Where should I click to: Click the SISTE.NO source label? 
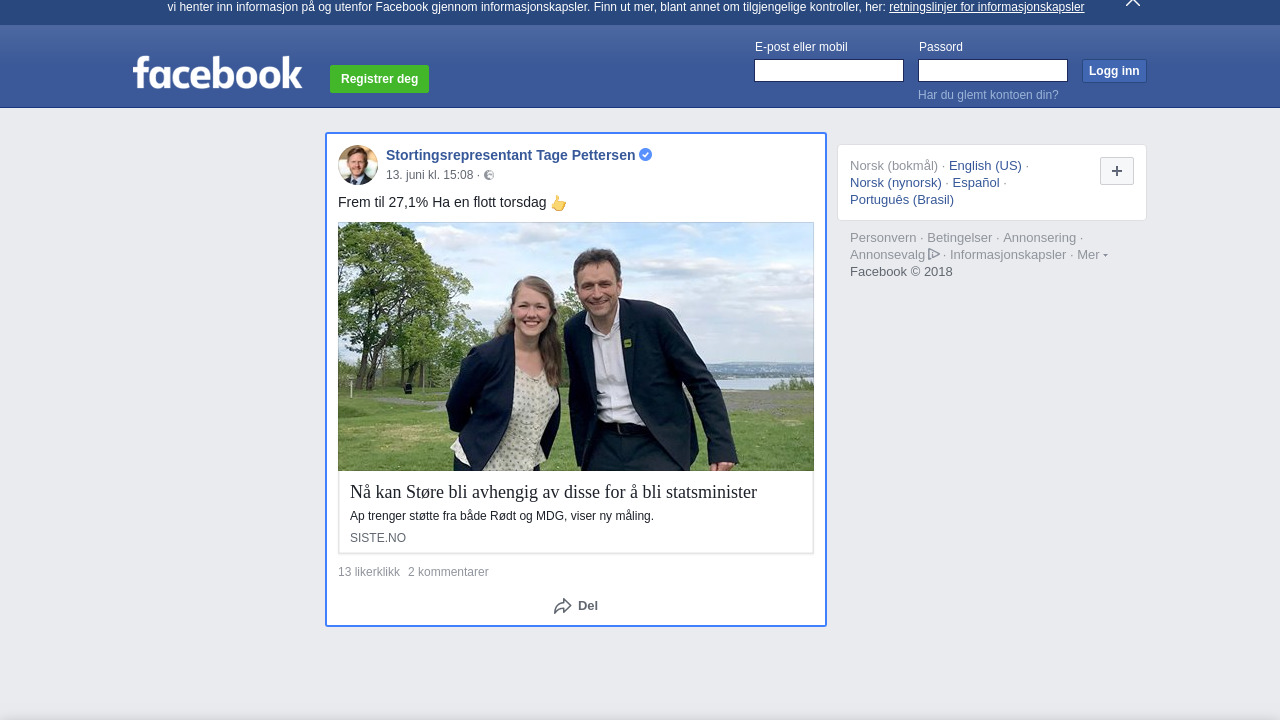click(378, 538)
